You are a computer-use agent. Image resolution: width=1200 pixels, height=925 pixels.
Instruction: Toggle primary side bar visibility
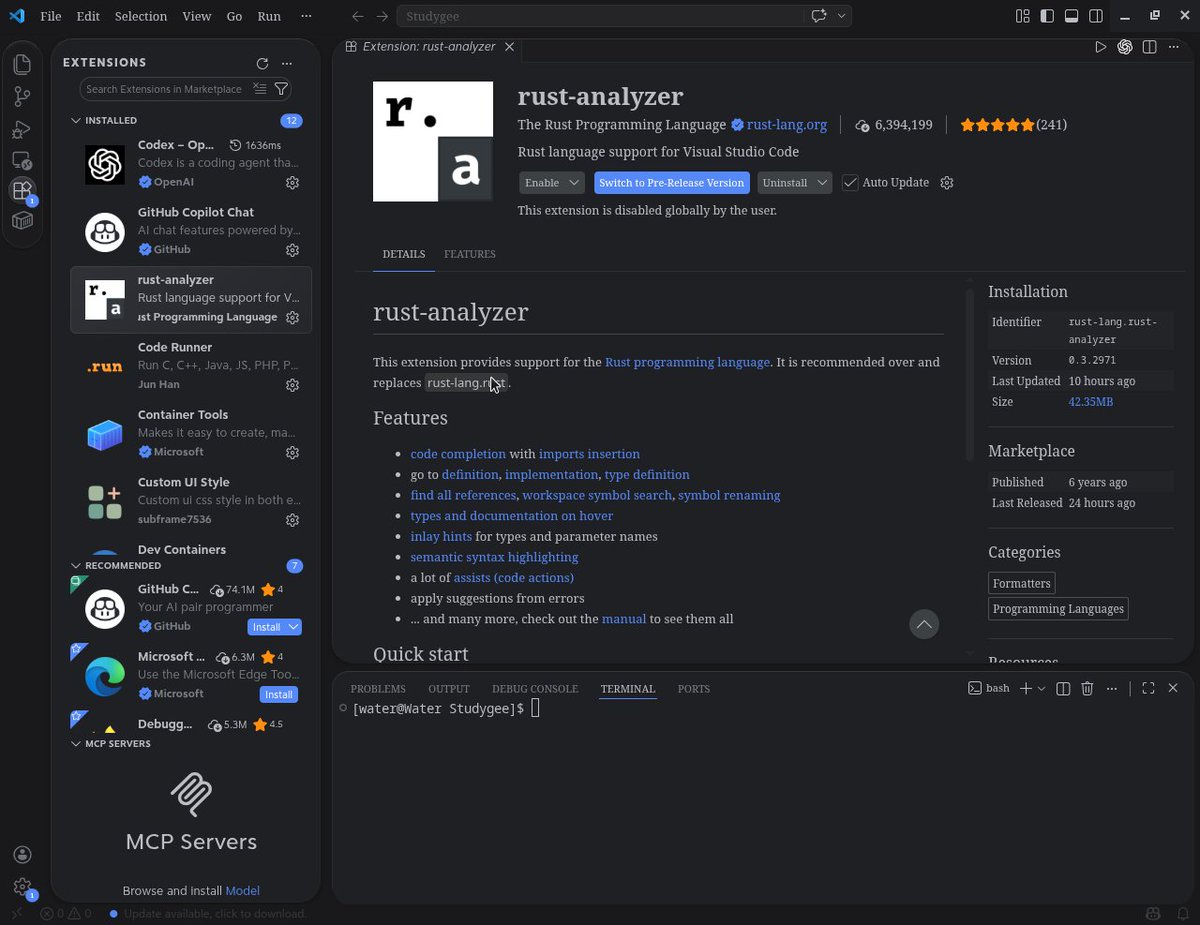pos(1047,16)
